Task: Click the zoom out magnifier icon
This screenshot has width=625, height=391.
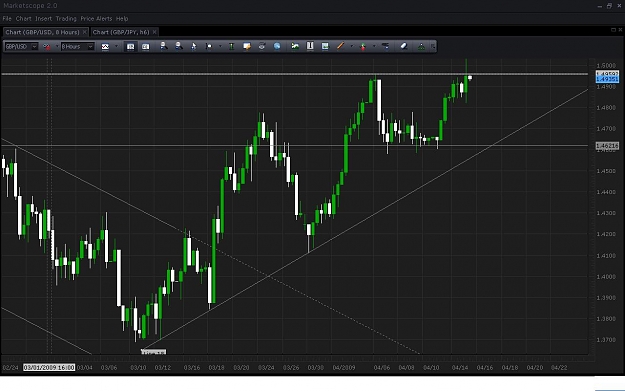Action: click(x=179, y=46)
